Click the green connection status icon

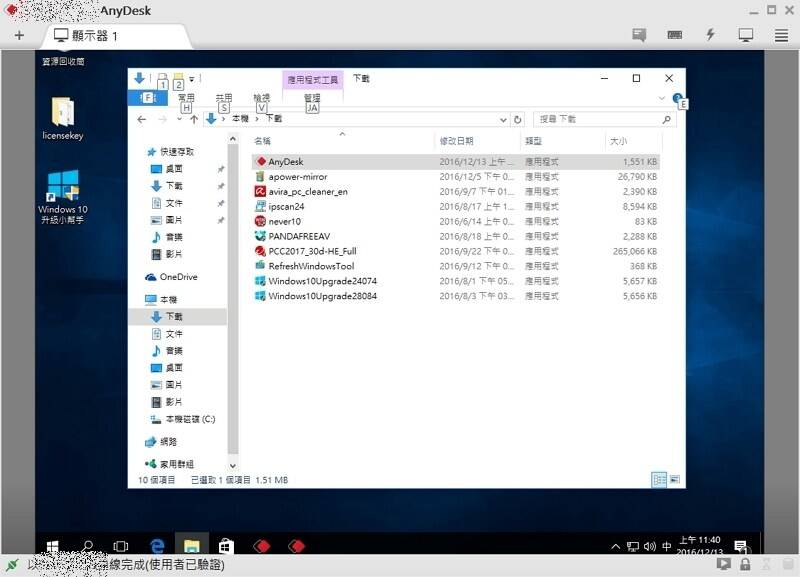[12, 565]
